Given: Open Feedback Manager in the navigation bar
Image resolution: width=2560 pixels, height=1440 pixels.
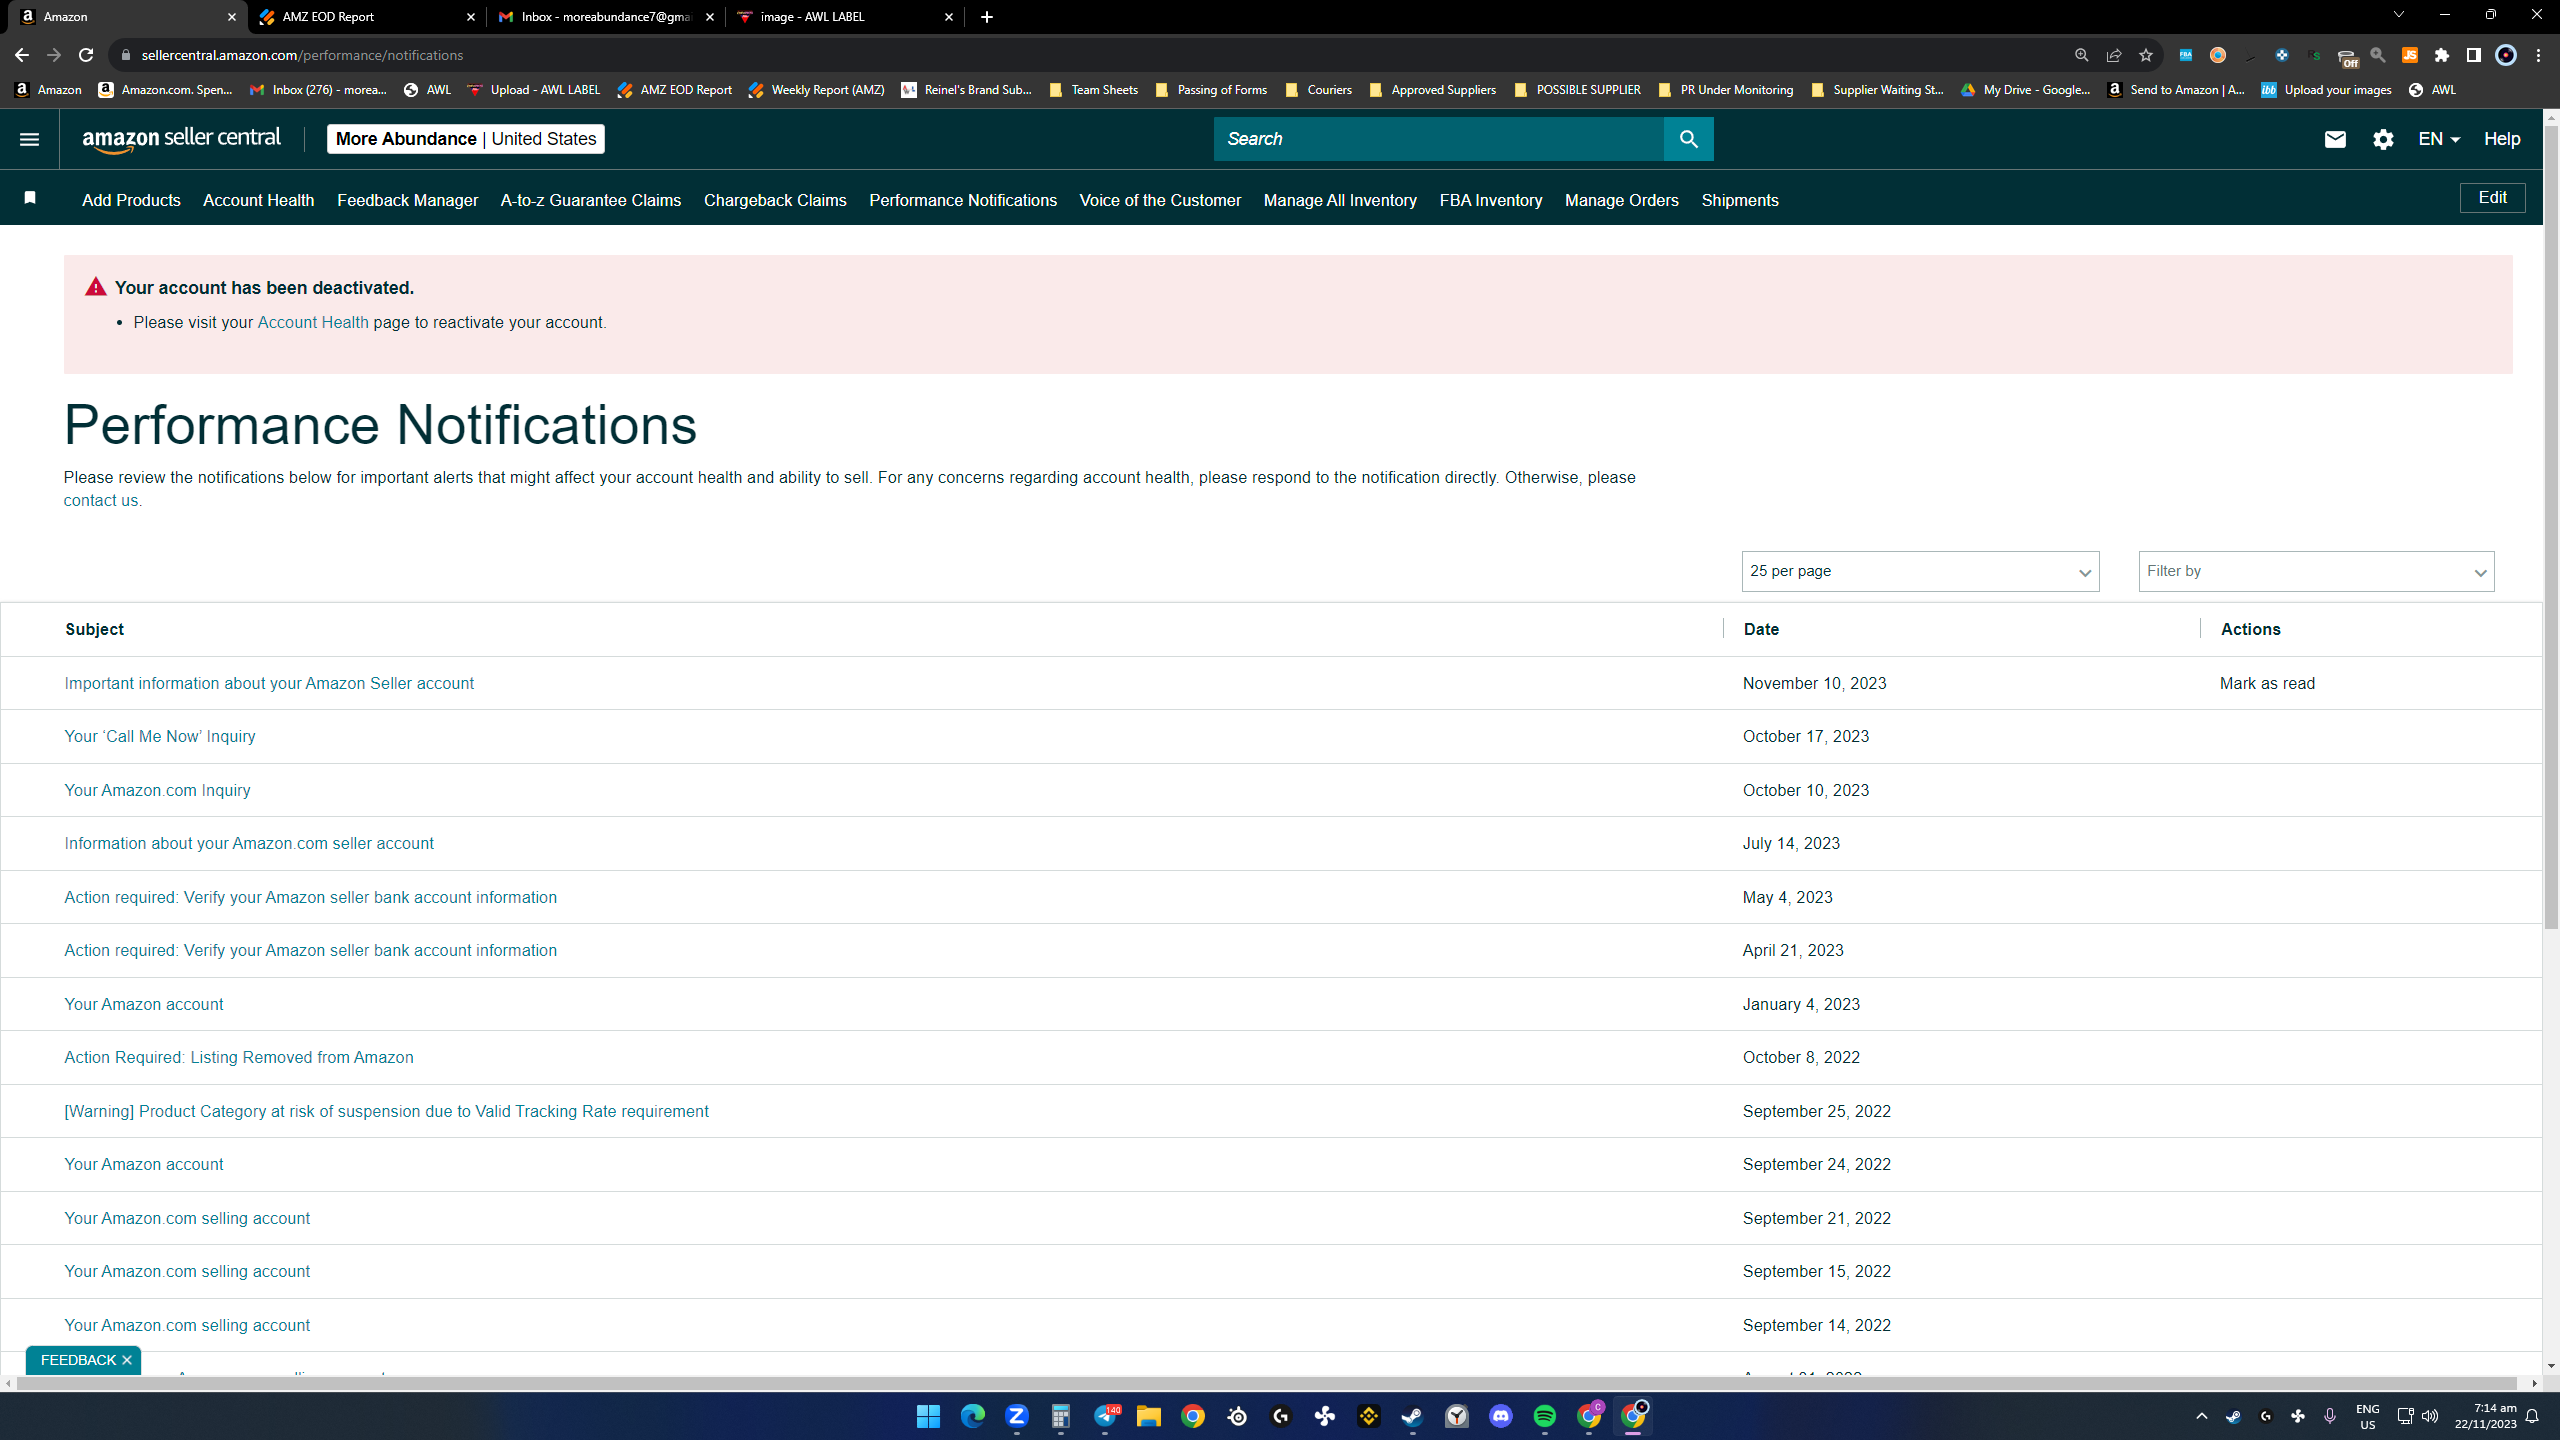Looking at the screenshot, I should [407, 200].
